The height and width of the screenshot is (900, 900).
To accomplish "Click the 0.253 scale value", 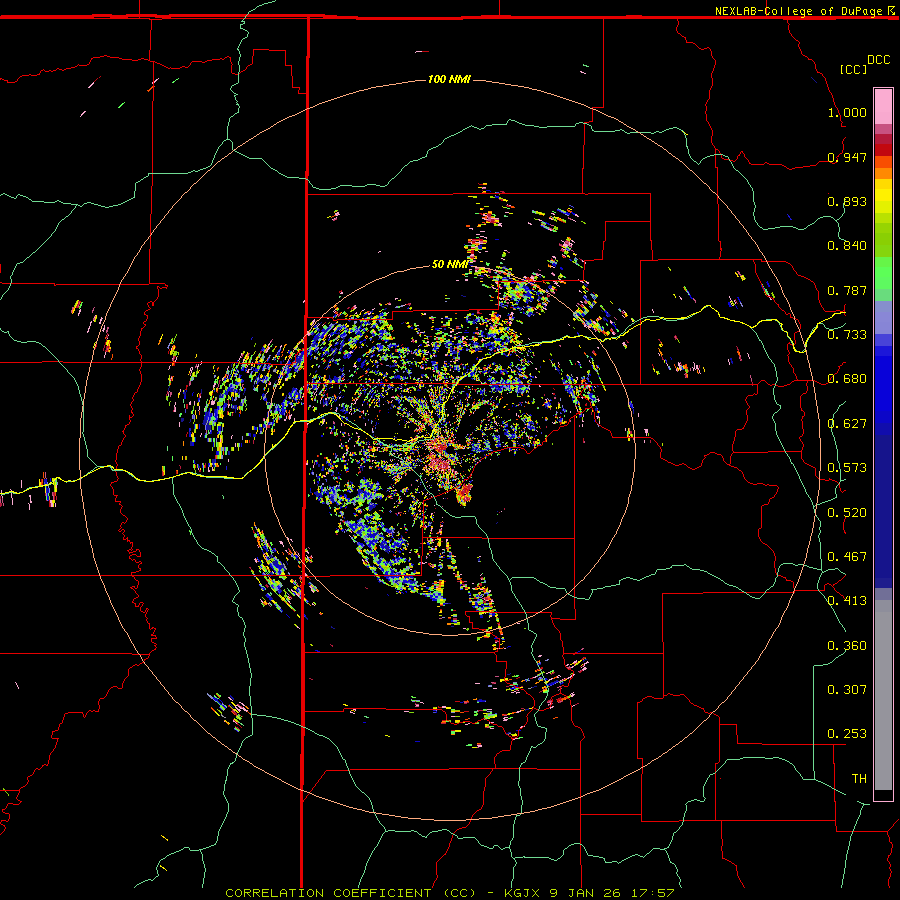I will point(847,734).
